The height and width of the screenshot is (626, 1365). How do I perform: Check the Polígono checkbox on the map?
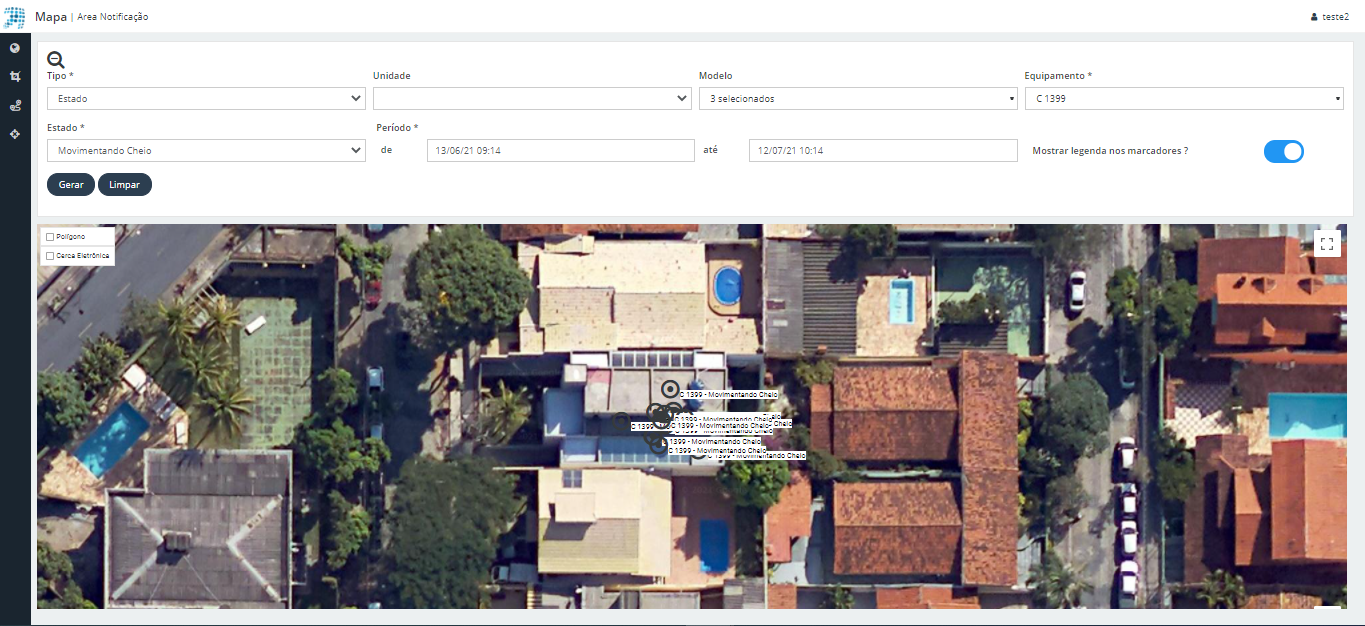point(50,237)
